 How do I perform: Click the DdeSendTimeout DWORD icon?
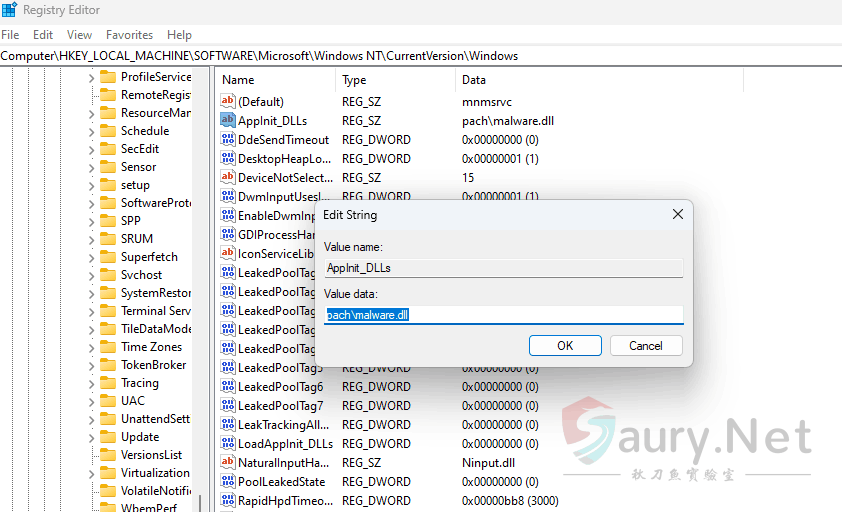227,139
